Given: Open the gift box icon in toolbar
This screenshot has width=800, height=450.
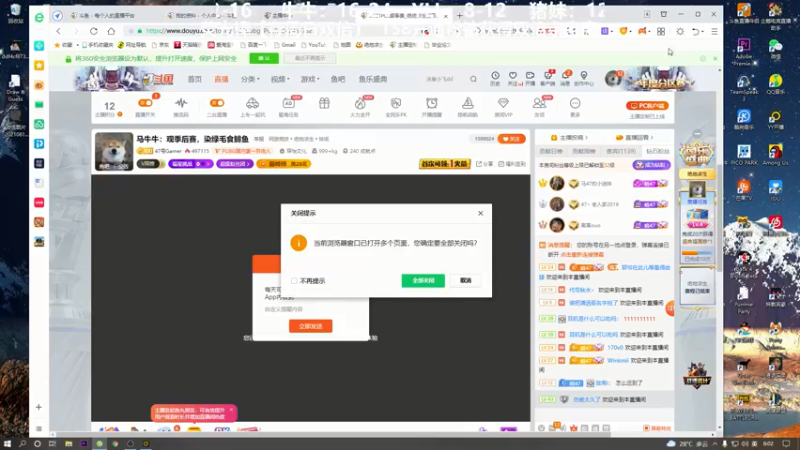Looking at the screenshot, I should coord(324,103).
